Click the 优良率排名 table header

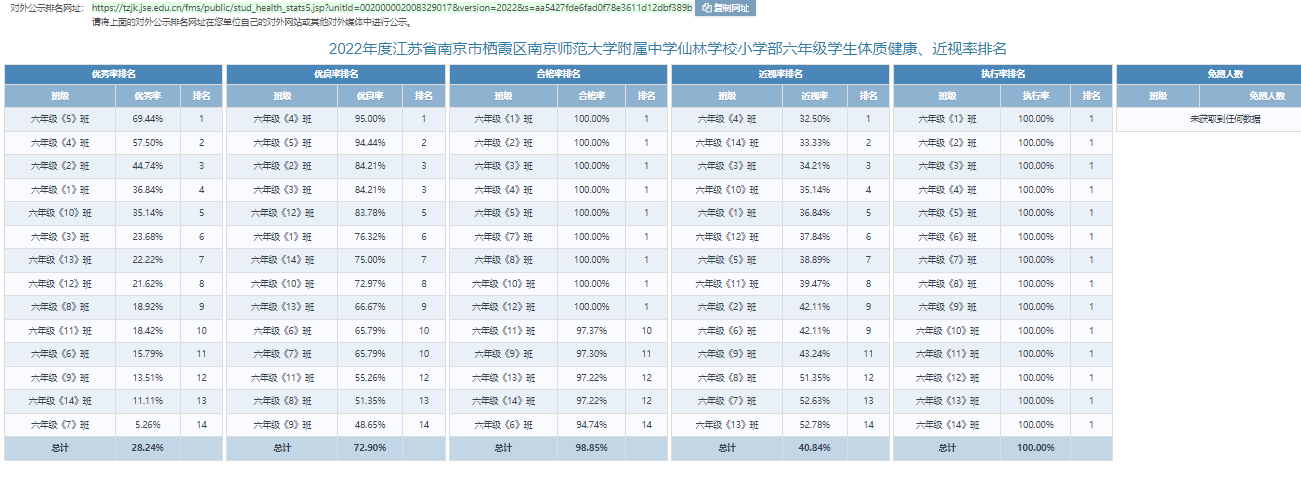pyautogui.click(x=335, y=74)
